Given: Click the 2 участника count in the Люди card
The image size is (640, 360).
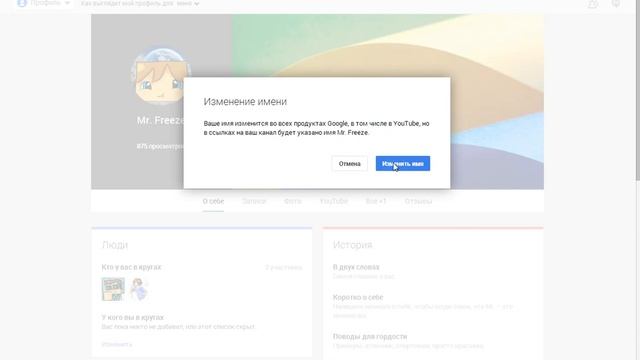Looking at the screenshot, I should (x=284, y=268).
